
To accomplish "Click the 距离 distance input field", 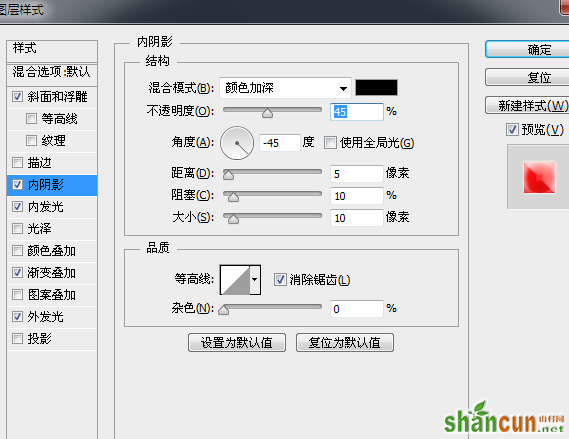I will pos(356,174).
